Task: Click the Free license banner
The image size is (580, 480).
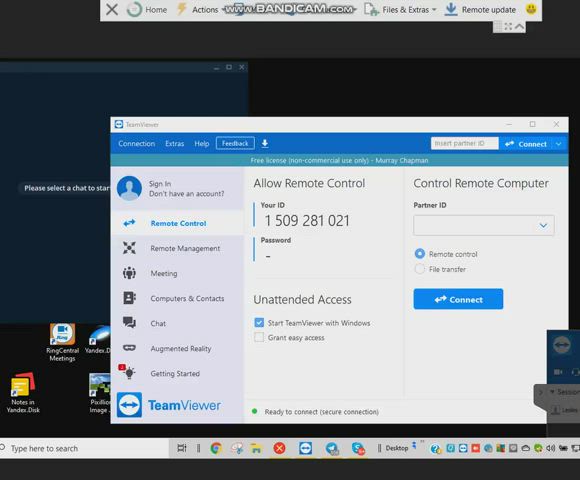Action: pos(339,160)
